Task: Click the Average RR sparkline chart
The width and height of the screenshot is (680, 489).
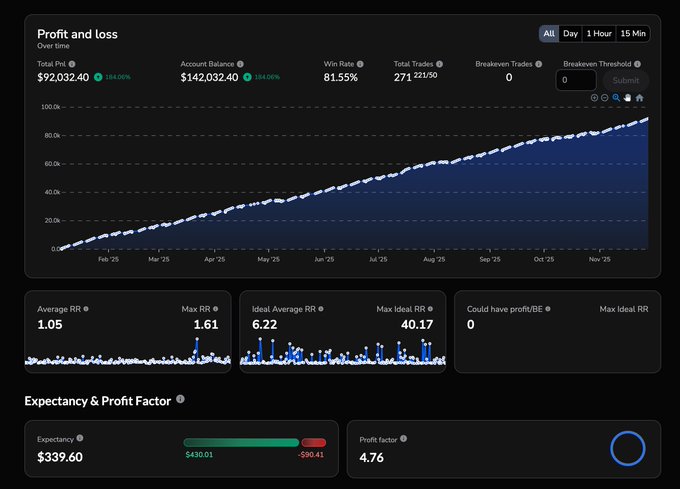Action: [x=128, y=351]
